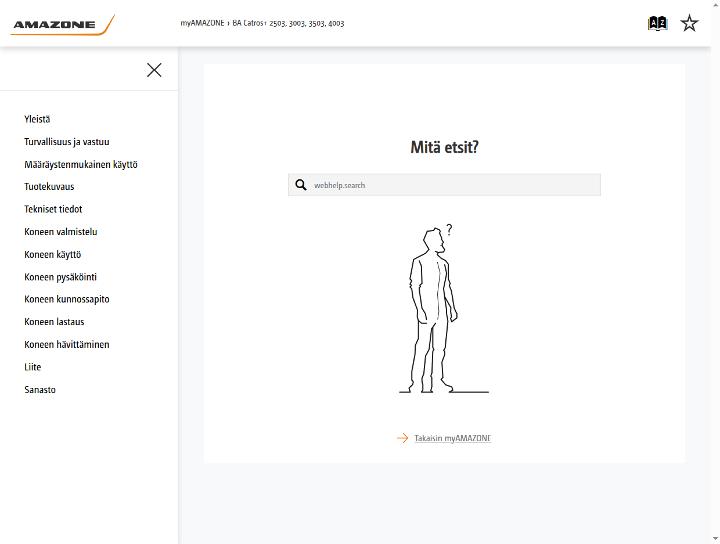Open myAMAZONE breadcrumb link
The image size is (720, 544).
pyautogui.click(x=202, y=23)
